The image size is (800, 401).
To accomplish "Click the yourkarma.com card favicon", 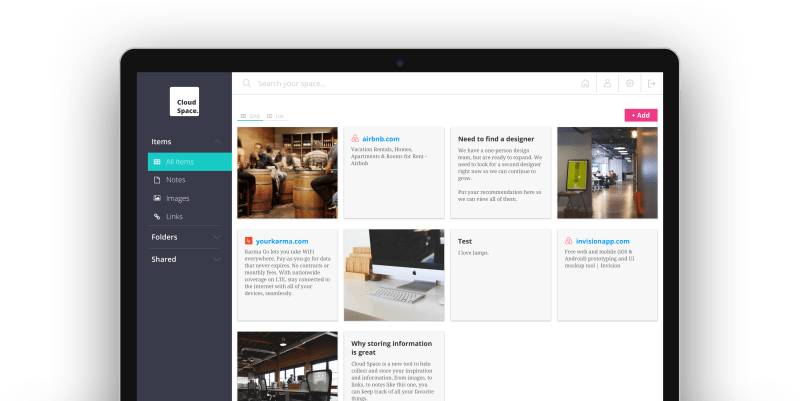I will 248,241.
